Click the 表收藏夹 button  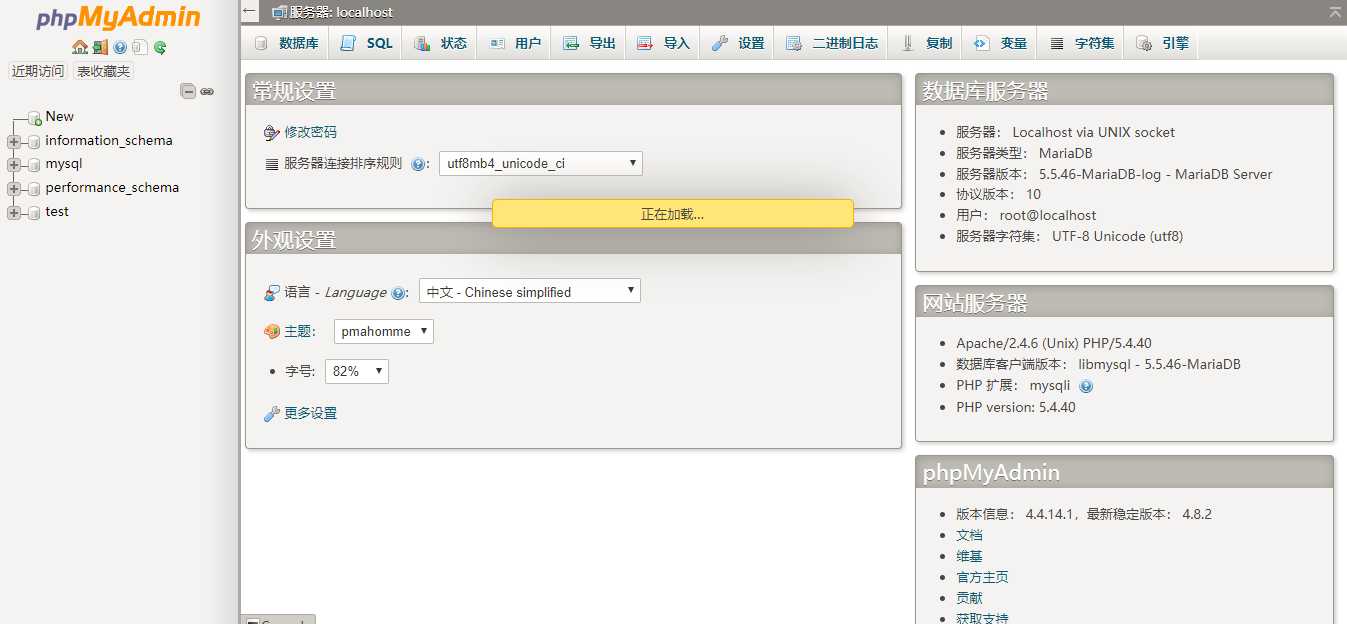coord(104,71)
